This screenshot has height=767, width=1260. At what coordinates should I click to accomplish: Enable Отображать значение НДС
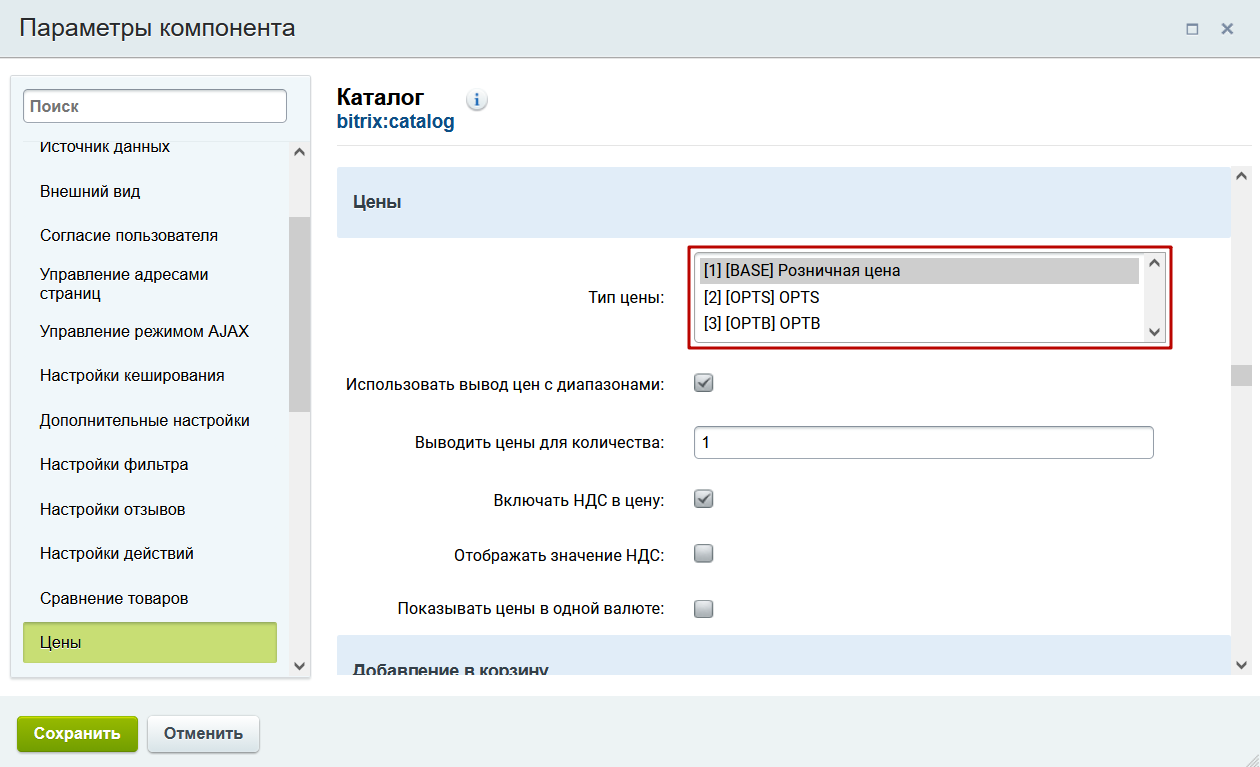[703, 552]
